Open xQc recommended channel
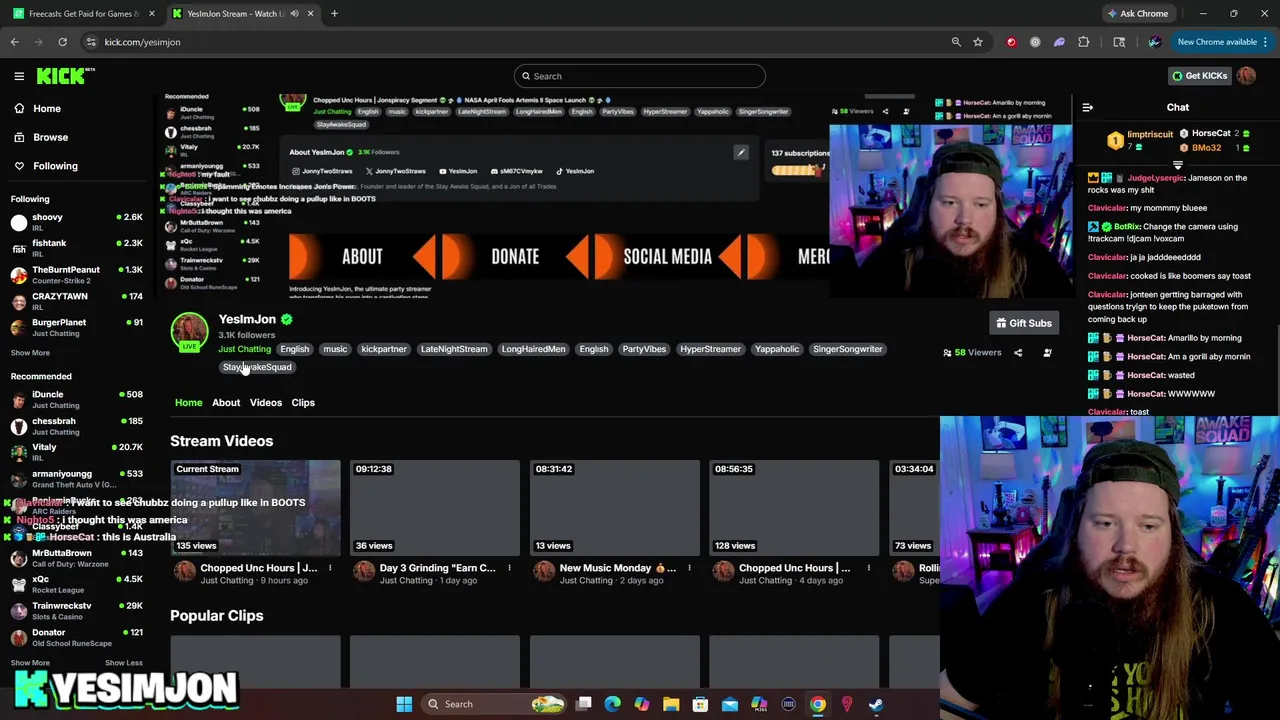This screenshot has width=1280, height=720. [x=76, y=584]
